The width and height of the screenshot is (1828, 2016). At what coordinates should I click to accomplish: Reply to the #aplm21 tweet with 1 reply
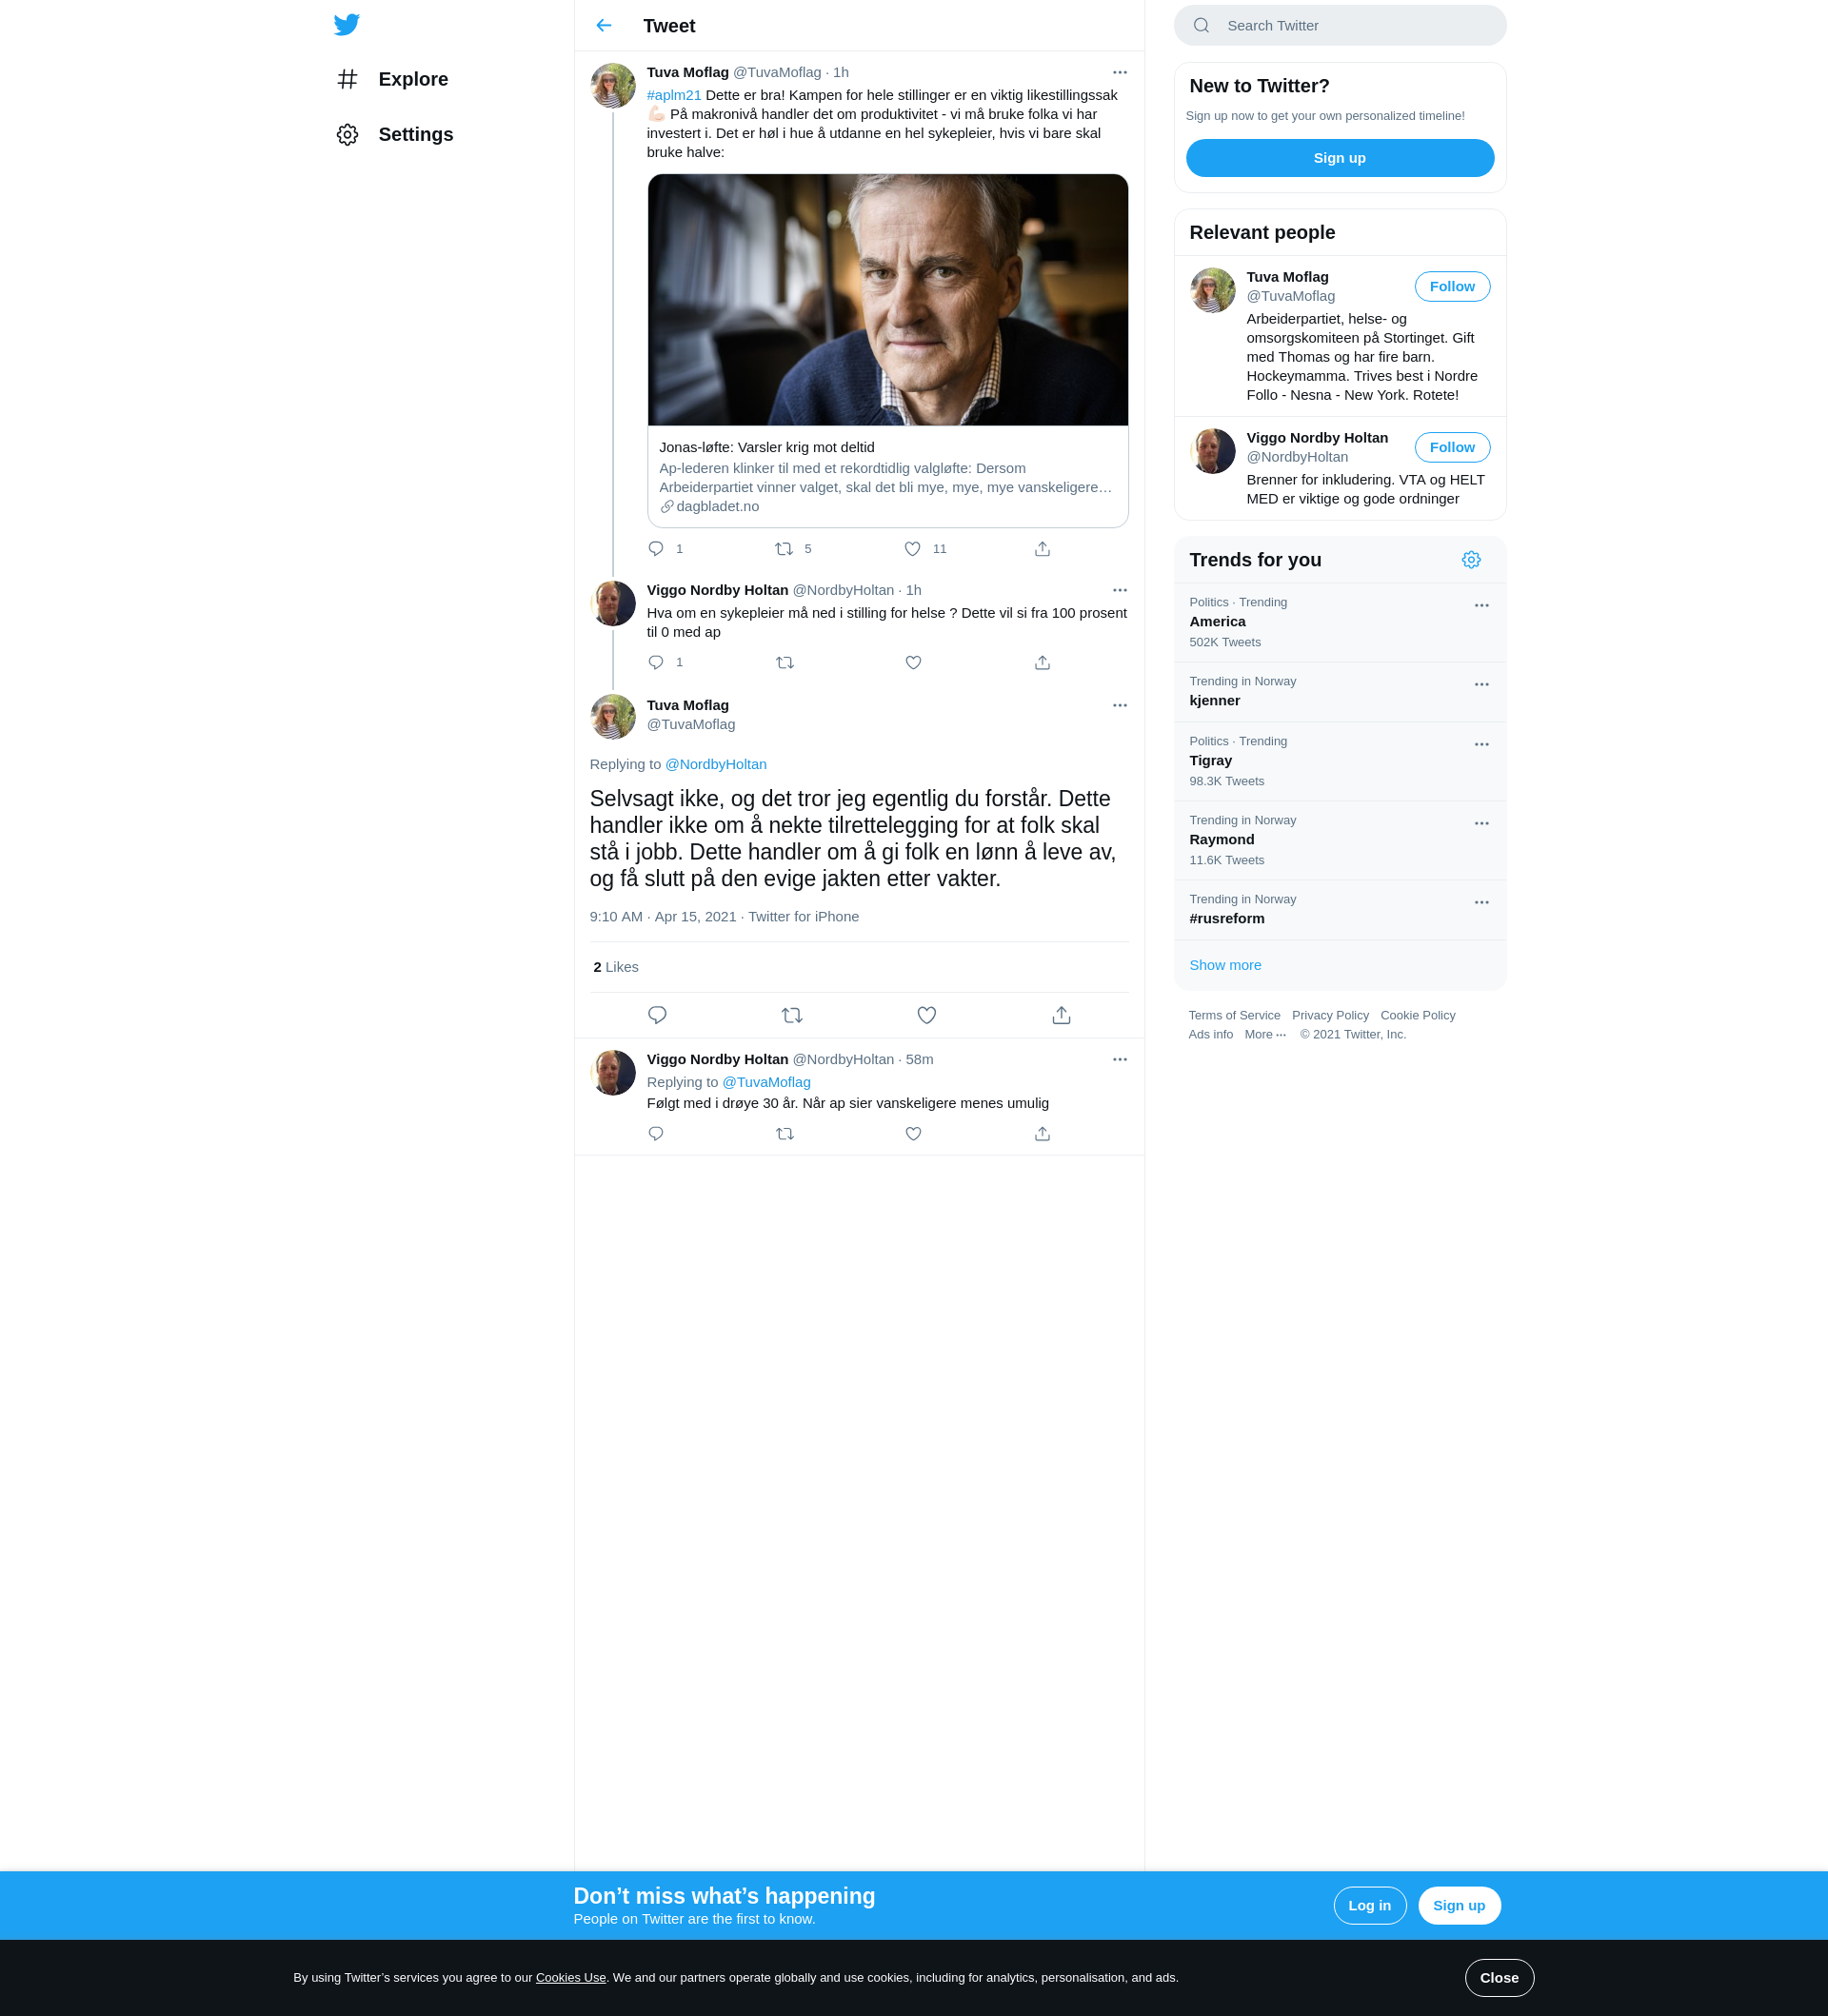click(x=656, y=548)
